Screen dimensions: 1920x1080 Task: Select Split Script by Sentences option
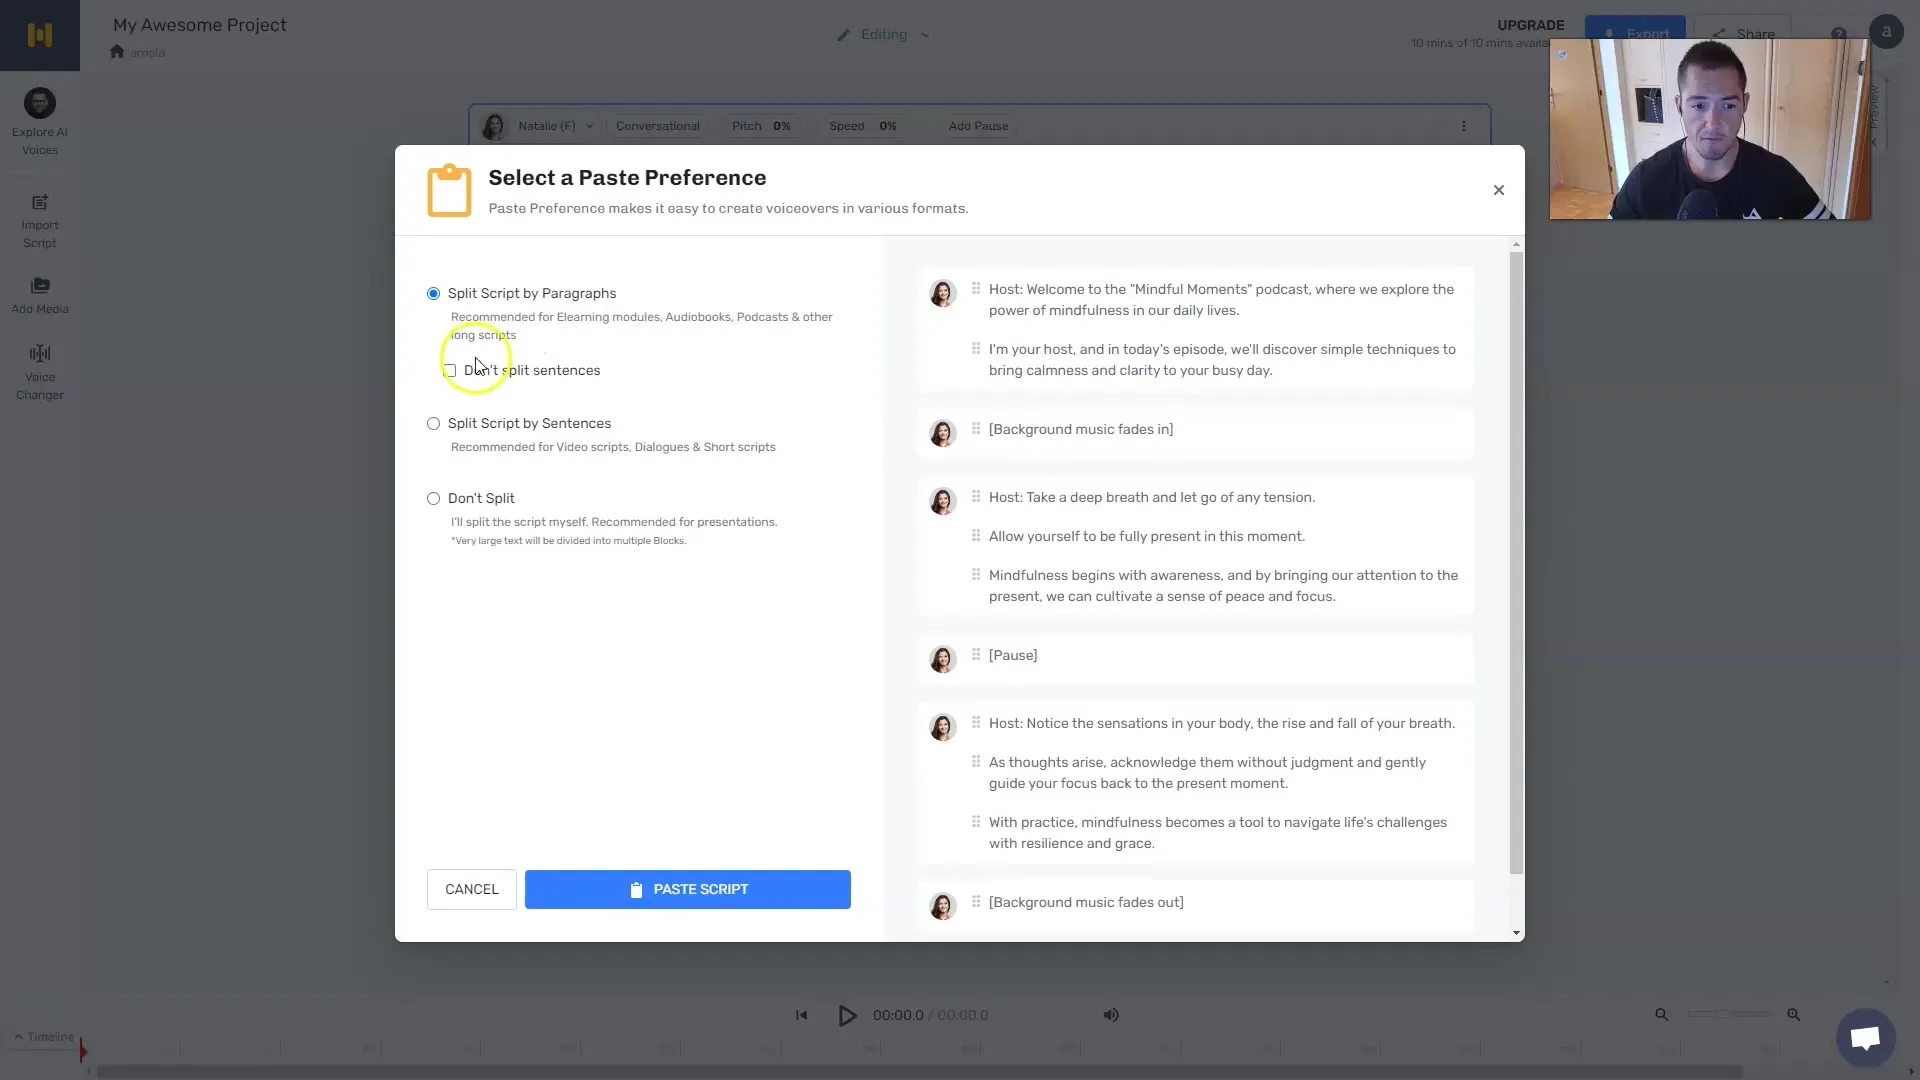(433, 422)
